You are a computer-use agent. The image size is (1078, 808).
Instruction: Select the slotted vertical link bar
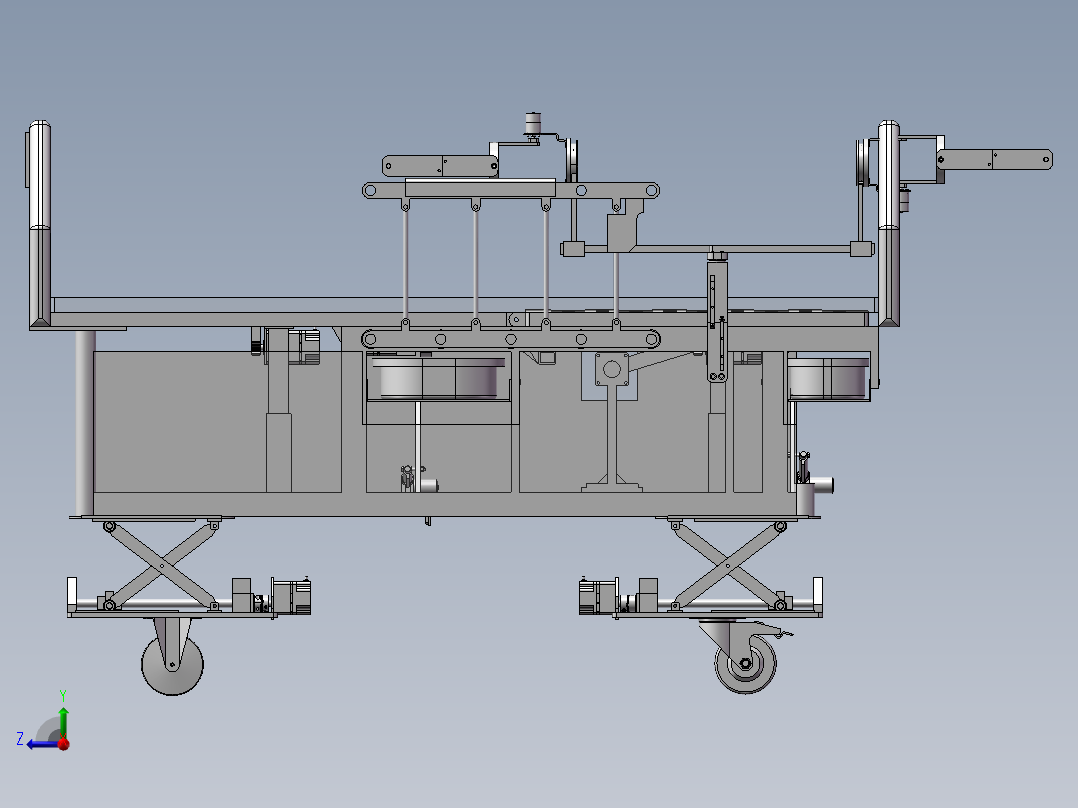[x=717, y=321]
